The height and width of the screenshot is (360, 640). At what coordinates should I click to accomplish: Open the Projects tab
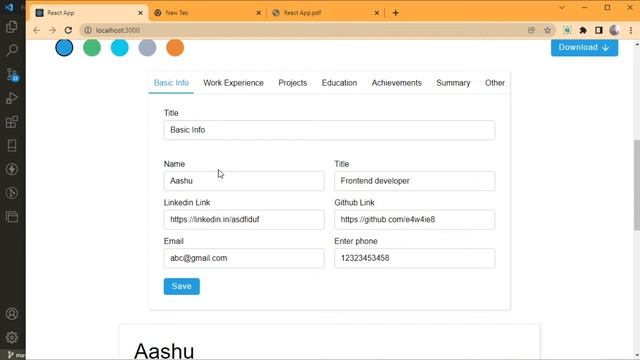point(293,83)
